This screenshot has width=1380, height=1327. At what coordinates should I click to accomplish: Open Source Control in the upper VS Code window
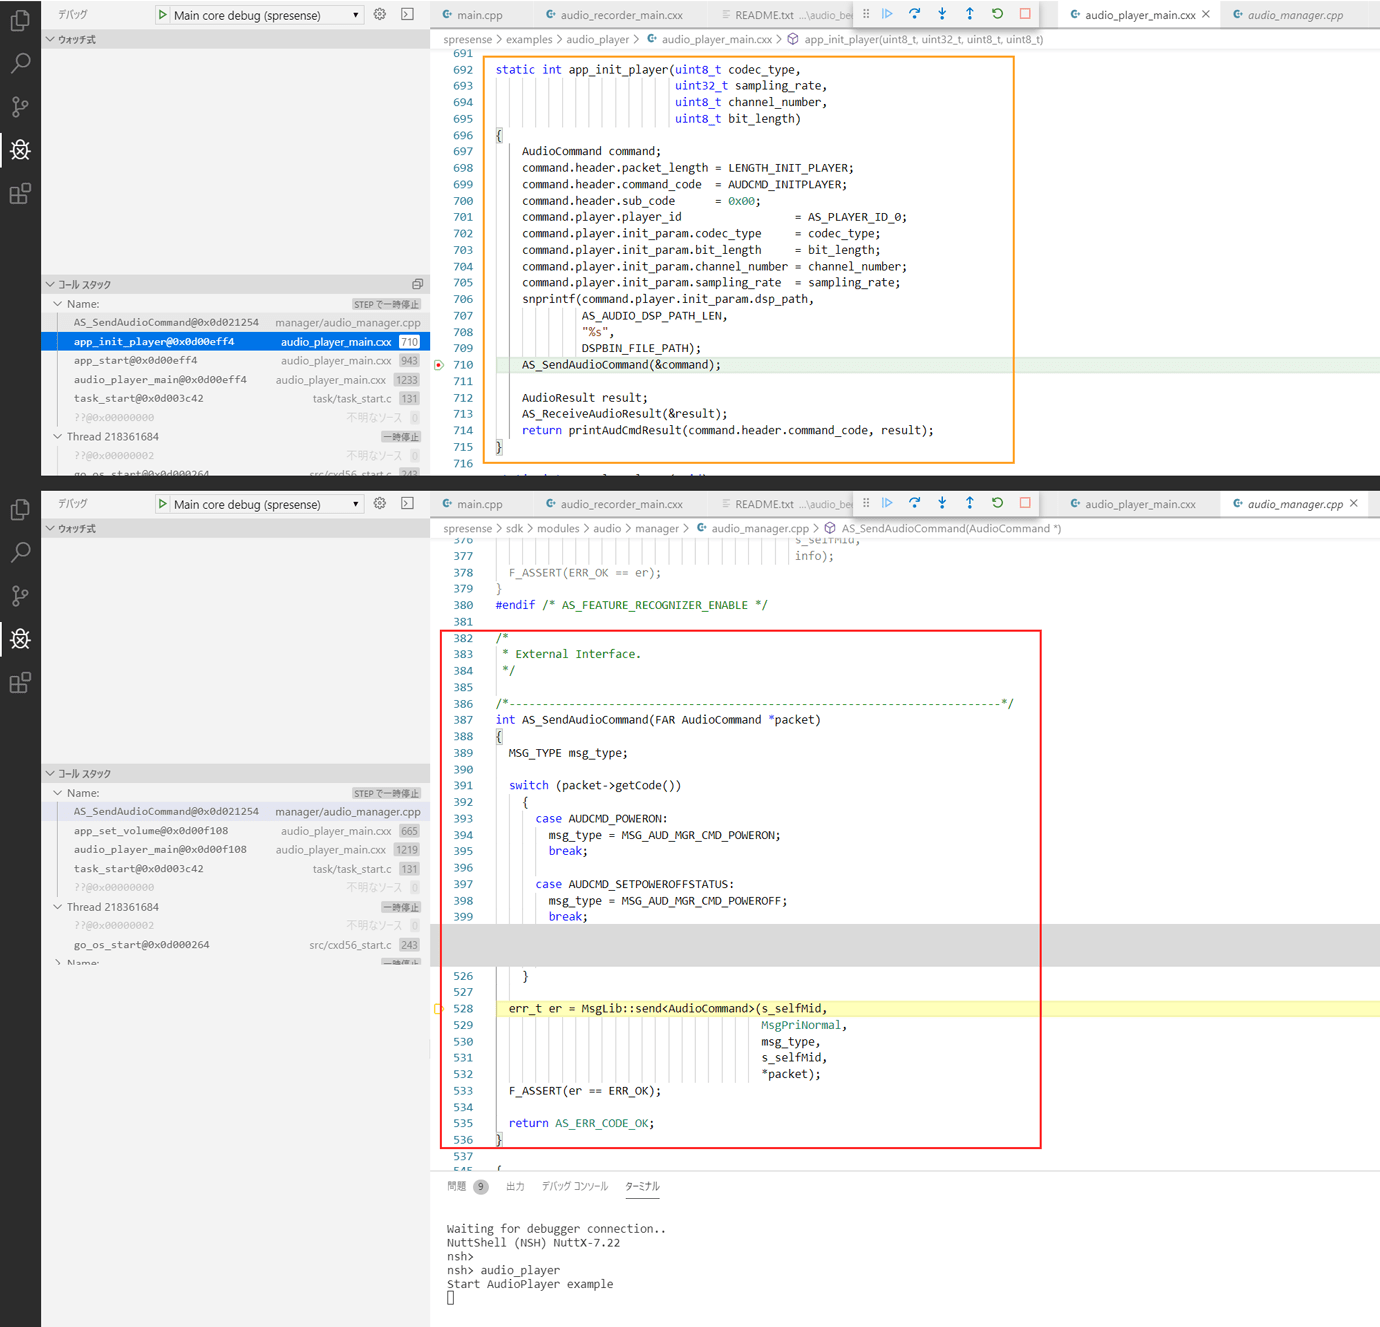tap(20, 106)
